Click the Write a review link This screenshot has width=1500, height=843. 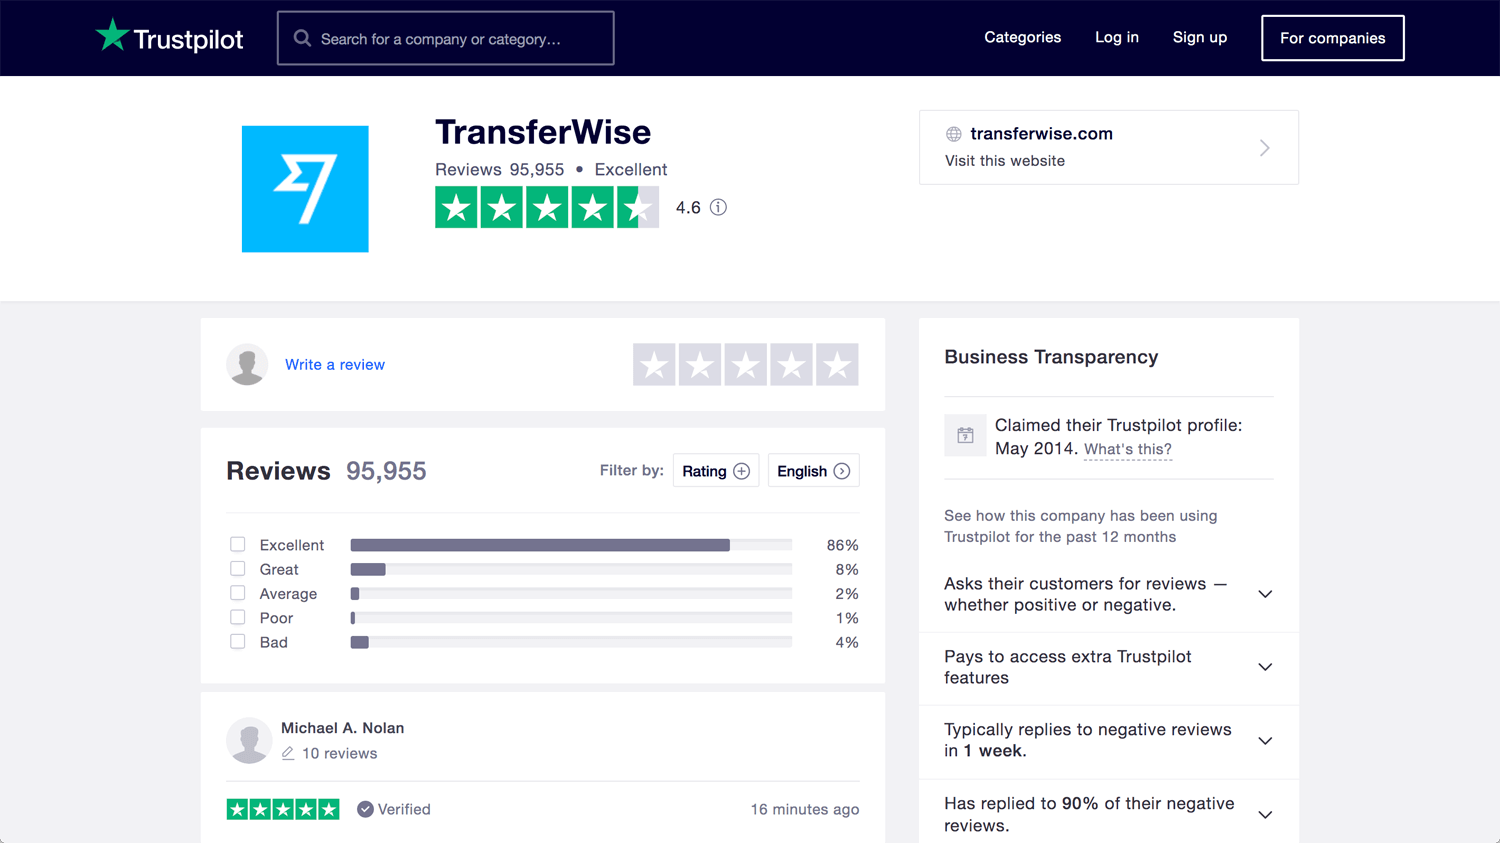coord(335,365)
